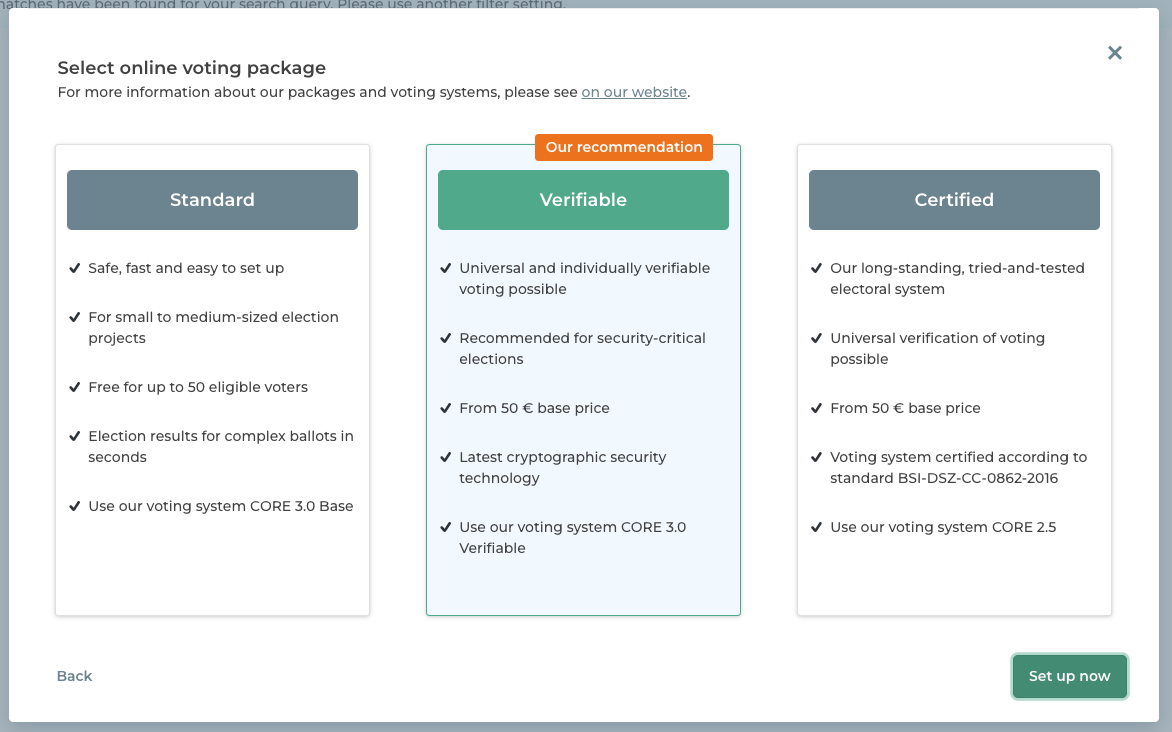Viewport: 1172px width, 732px height.
Task: Click the 'Back' link
Action: pyautogui.click(x=74, y=676)
